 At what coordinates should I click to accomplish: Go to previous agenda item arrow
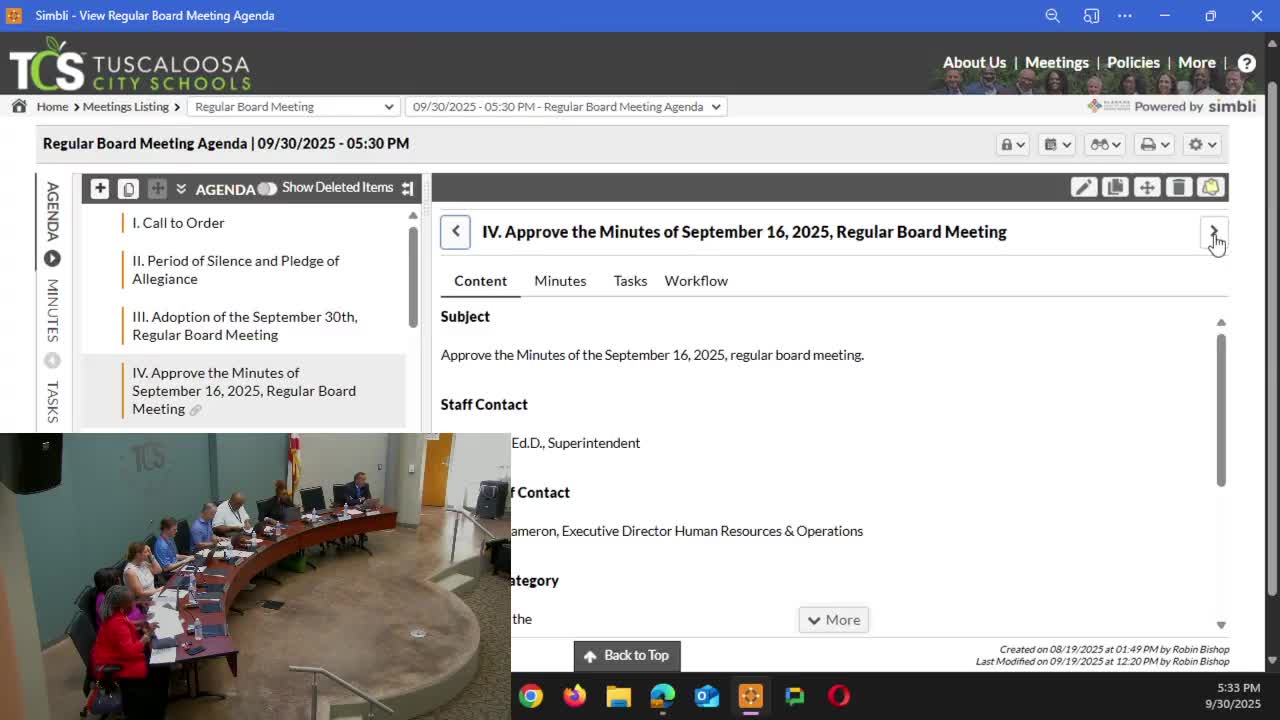click(455, 232)
